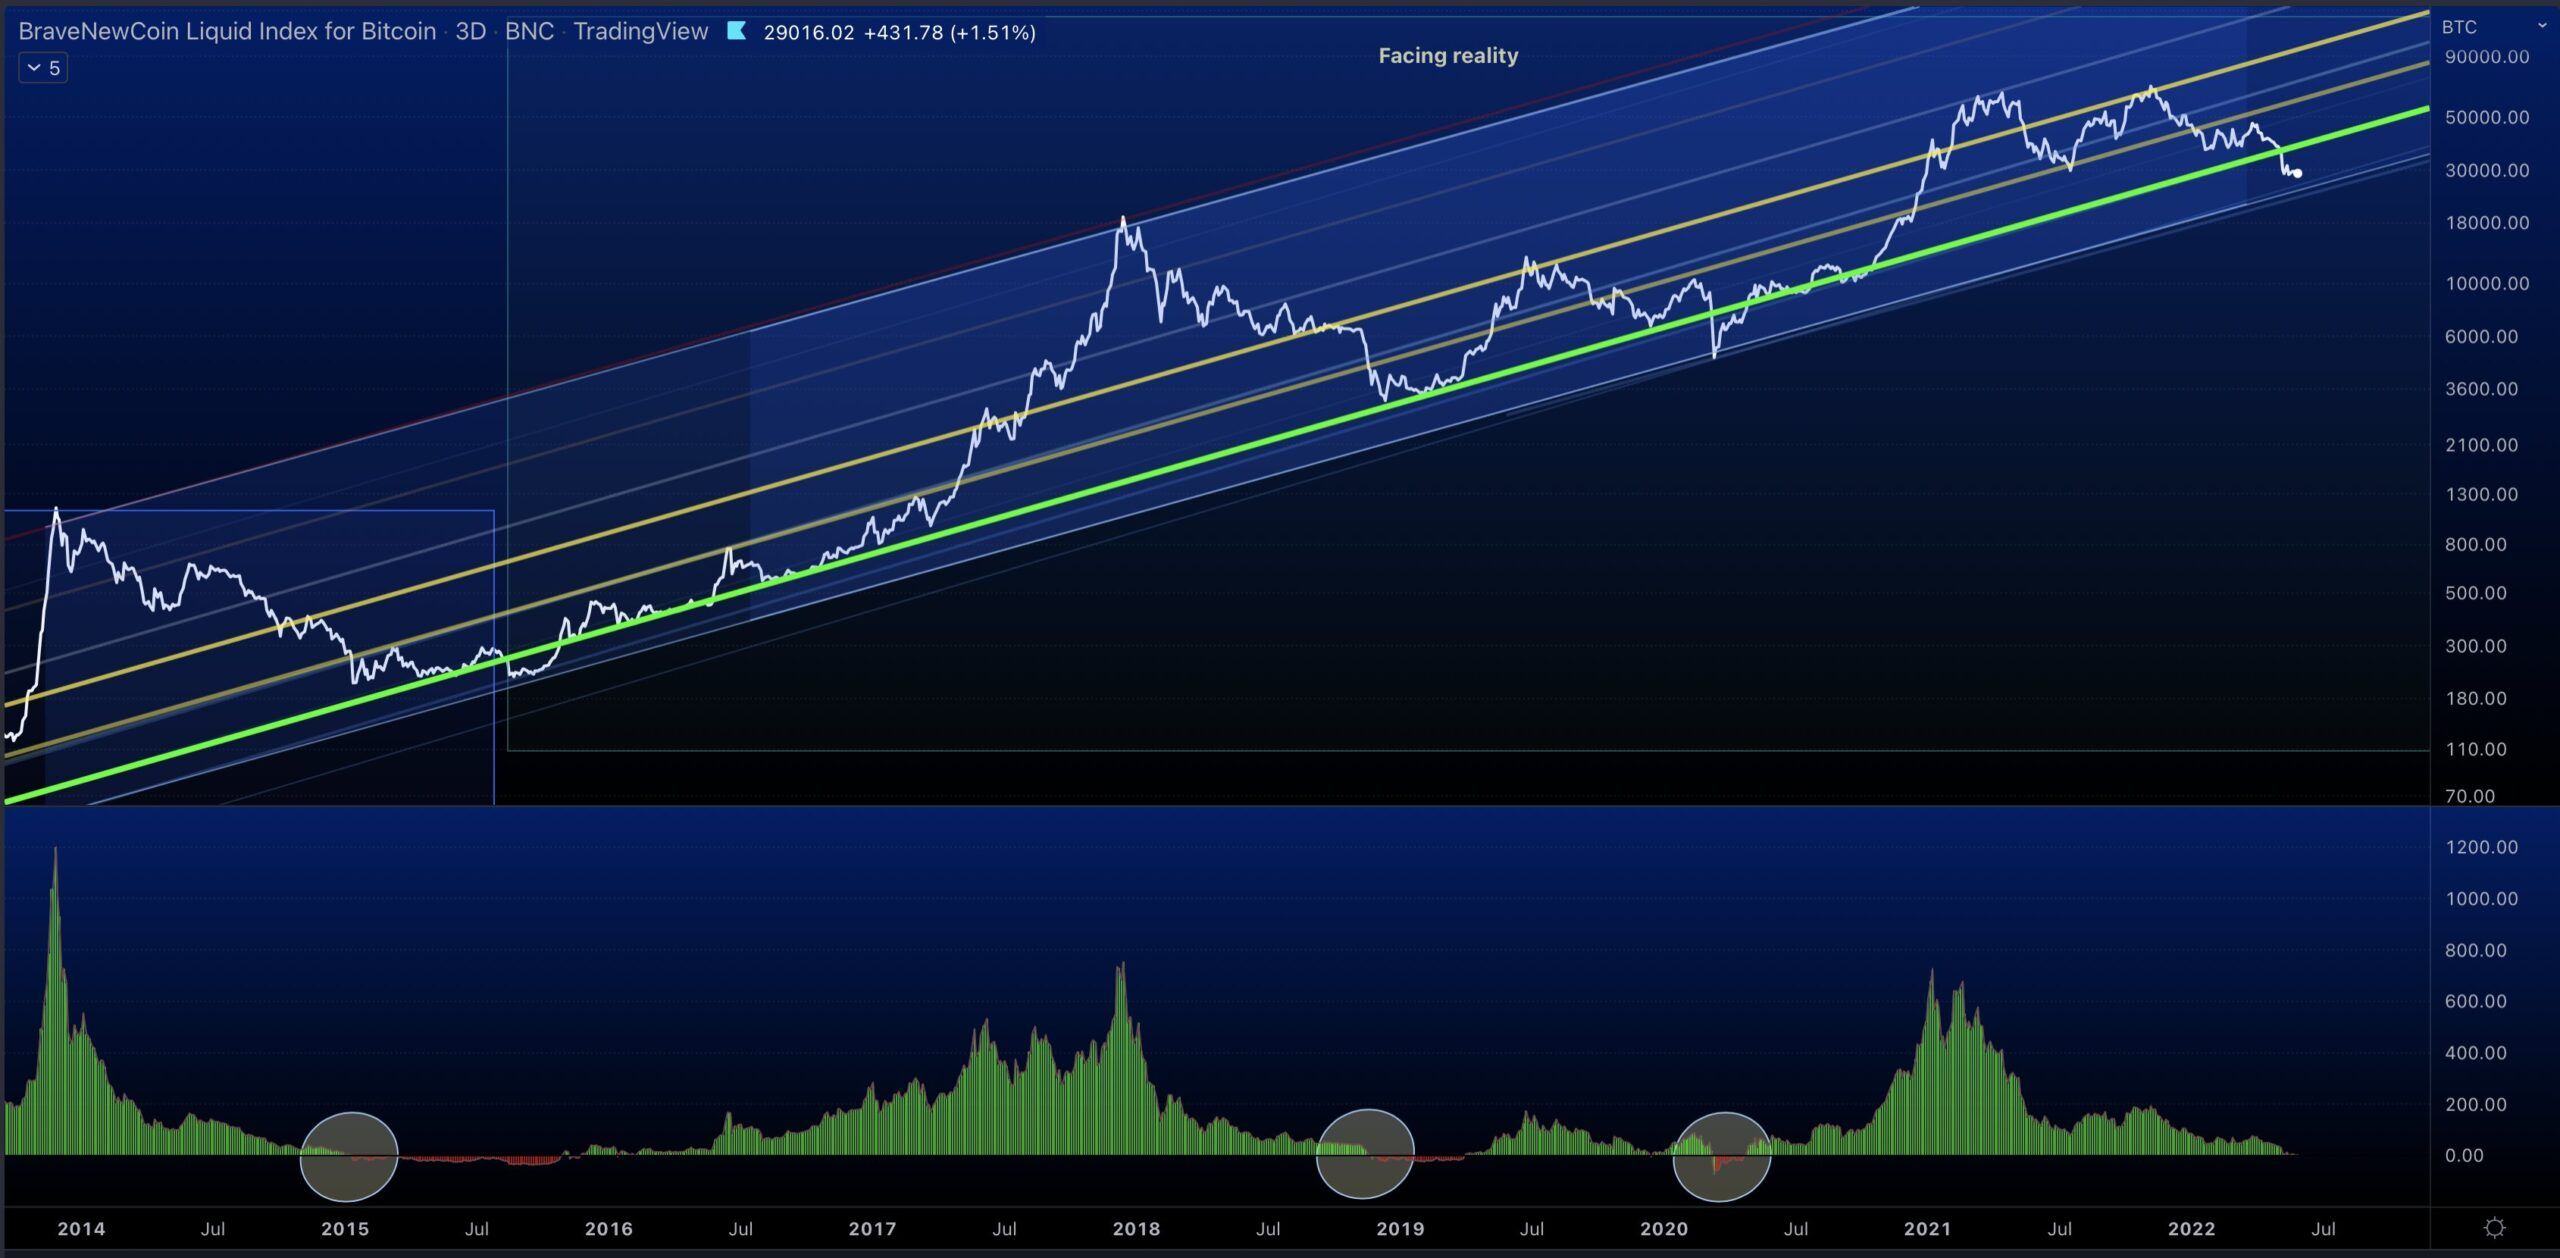Select the circled highlight near 2019
Viewport: 2560px width, 1258px height.
pos(1365,1153)
